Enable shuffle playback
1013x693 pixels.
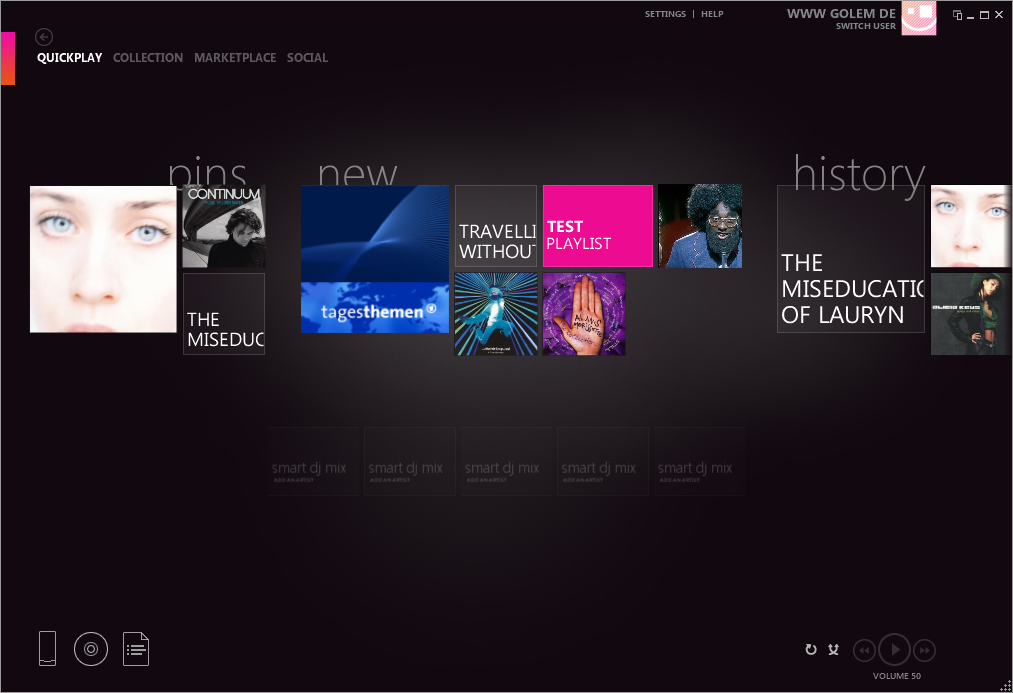[x=833, y=650]
